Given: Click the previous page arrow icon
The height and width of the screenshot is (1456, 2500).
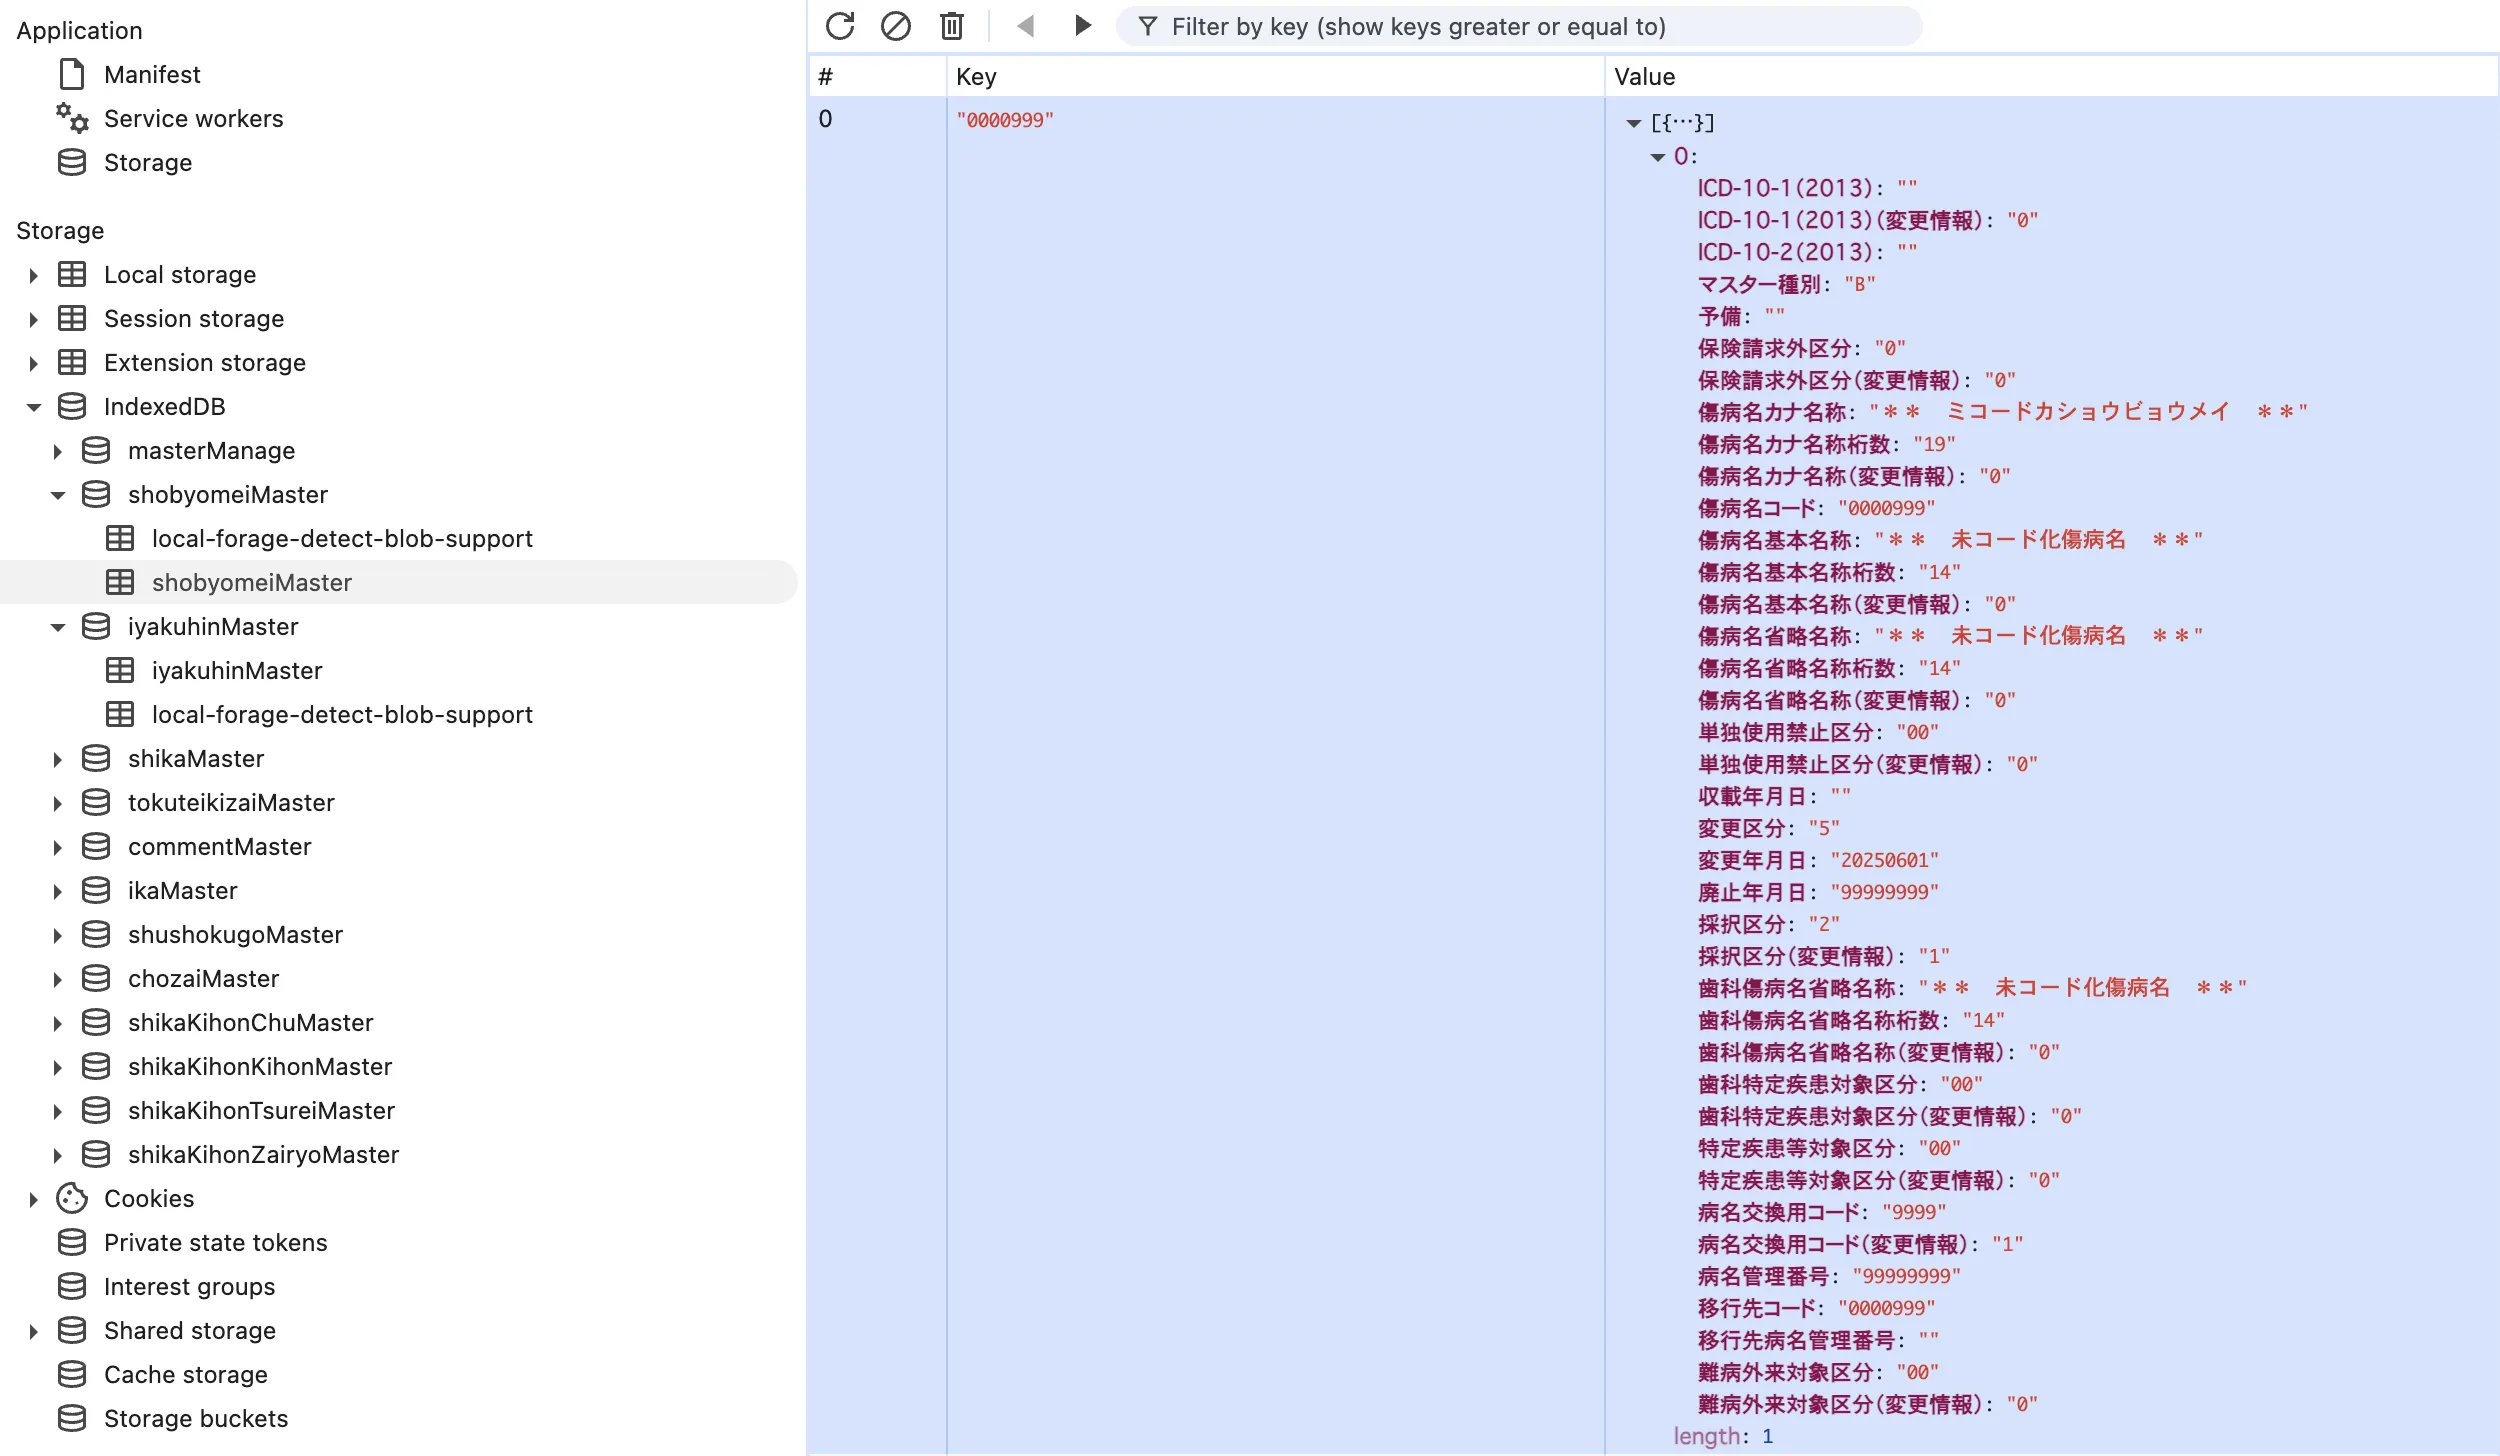Looking at the screenshot, I should [x=1026, y=26].
